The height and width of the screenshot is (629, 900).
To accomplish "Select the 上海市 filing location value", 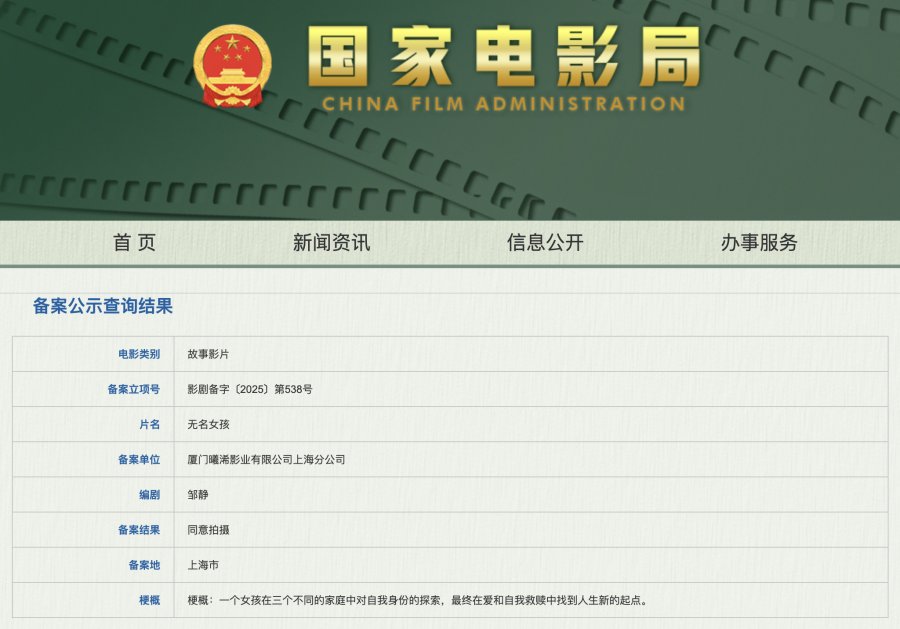I will pos(203,565).
